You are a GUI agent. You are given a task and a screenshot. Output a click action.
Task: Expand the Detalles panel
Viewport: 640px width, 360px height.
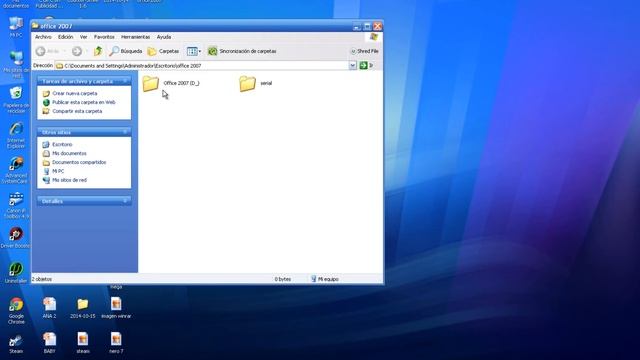125,201
